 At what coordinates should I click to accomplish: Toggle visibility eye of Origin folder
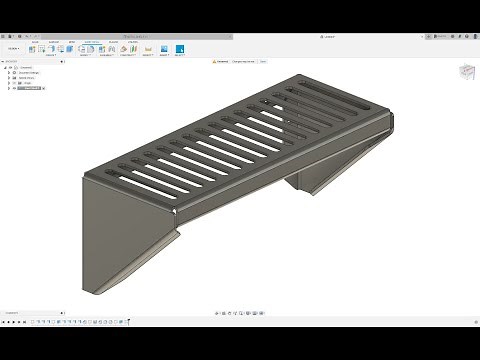pyautogui.click(x=14, y=83)
